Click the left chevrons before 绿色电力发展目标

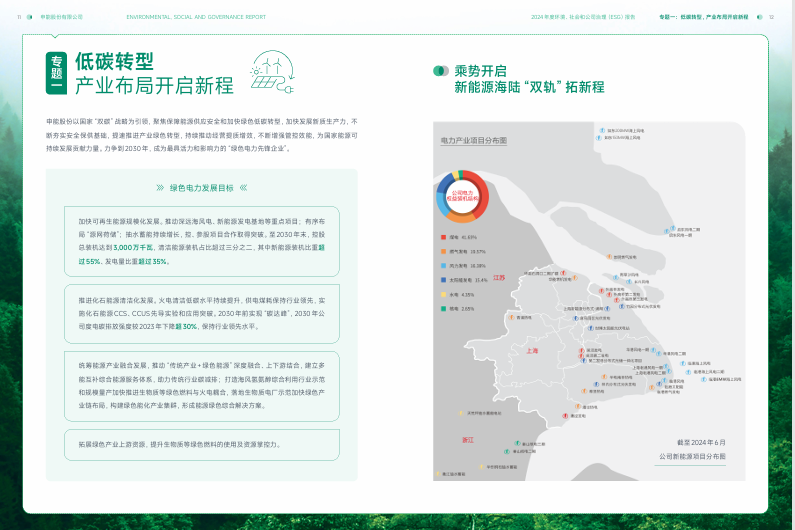click(x=160, y=187)
